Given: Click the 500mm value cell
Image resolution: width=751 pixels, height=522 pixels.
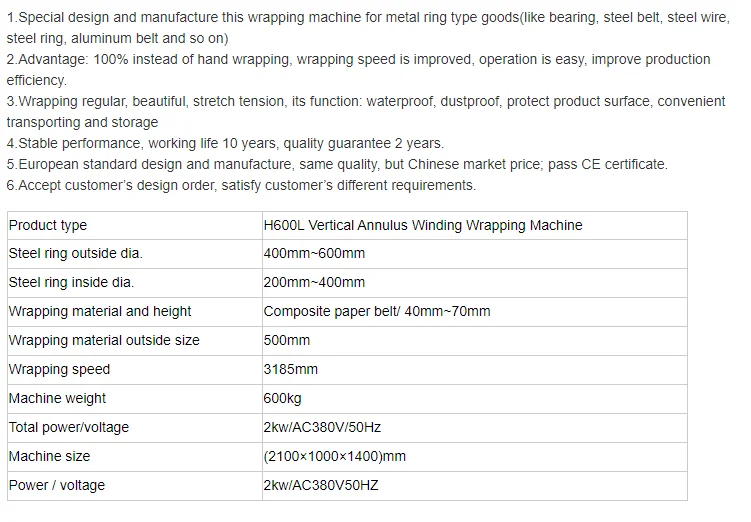Looking at the screenshot, I should pyautogui.click(x=475, y=341).
